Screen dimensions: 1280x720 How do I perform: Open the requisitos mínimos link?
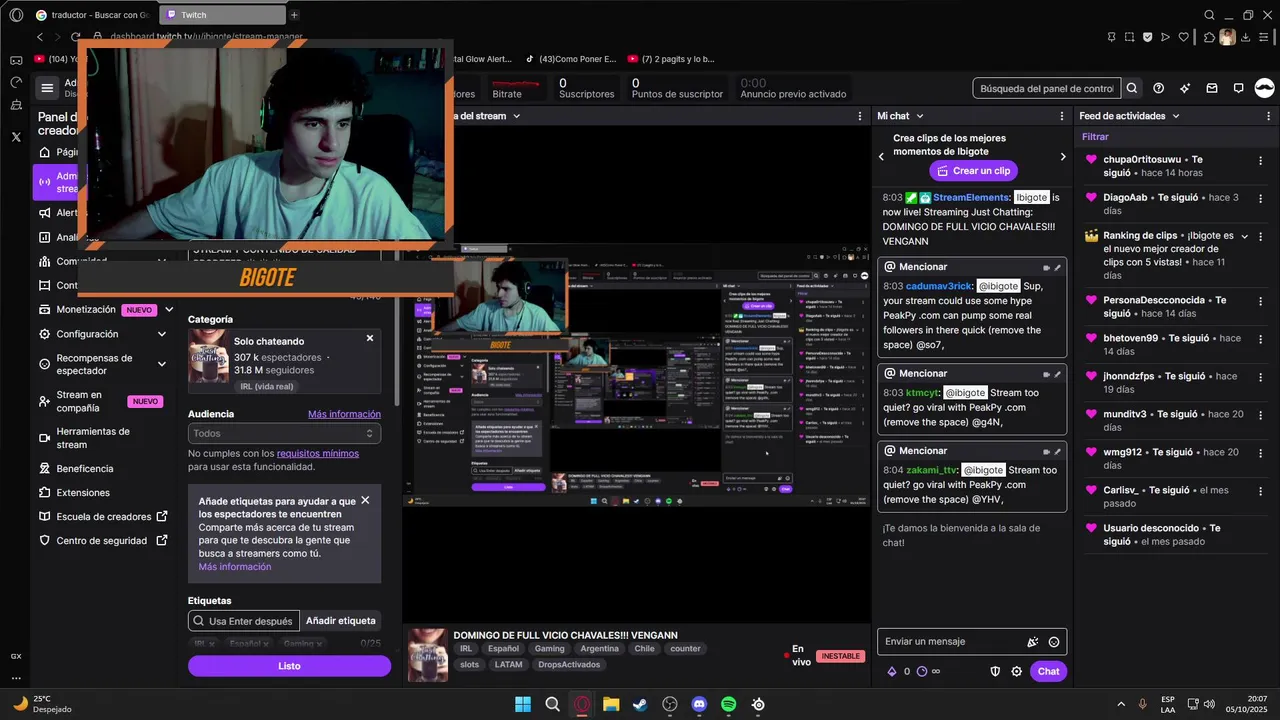(x=317, y=454)
